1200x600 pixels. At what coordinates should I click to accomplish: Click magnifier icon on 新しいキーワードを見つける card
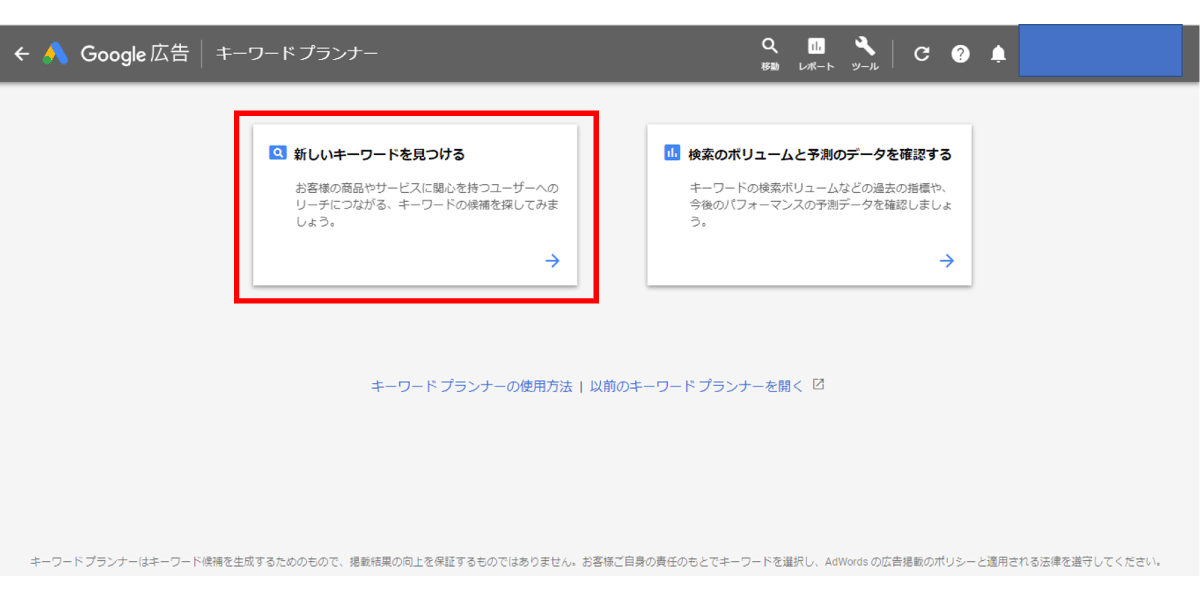pos(278,154)
